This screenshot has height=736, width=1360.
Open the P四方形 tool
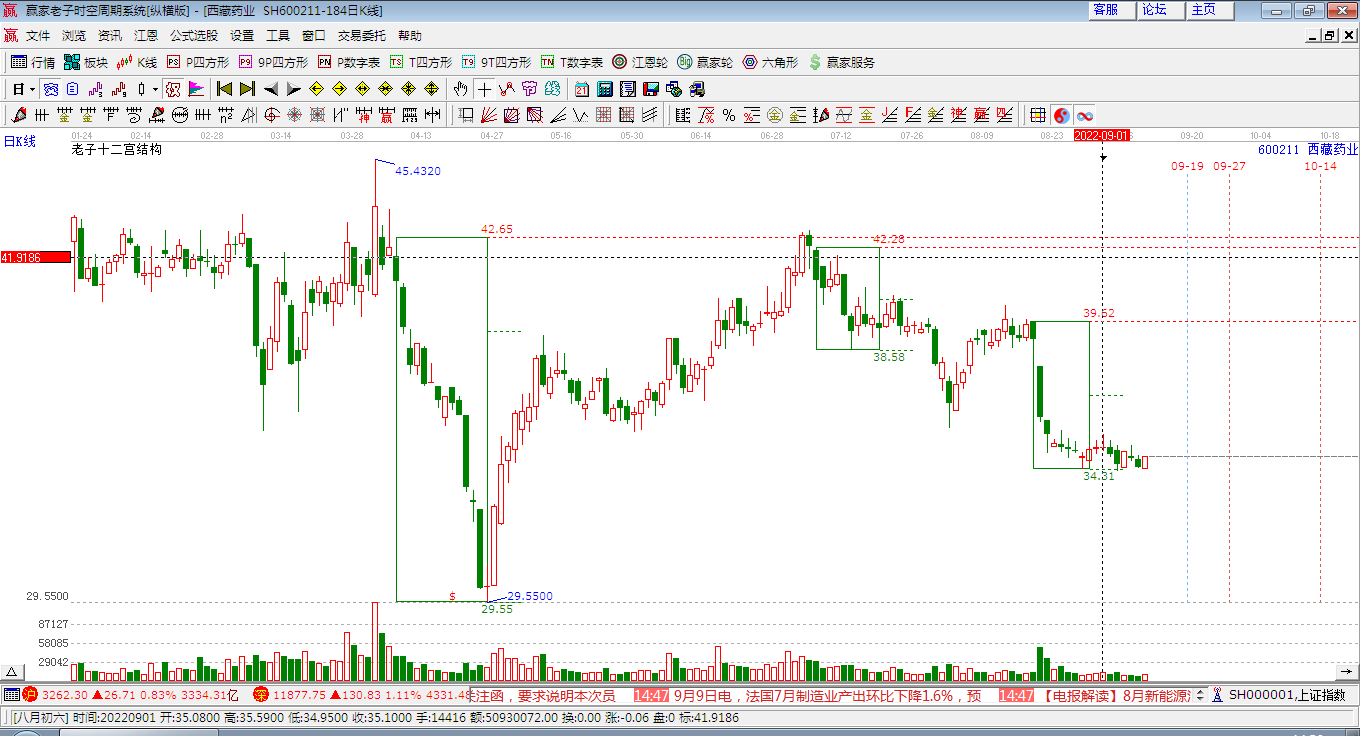[198, 62]
